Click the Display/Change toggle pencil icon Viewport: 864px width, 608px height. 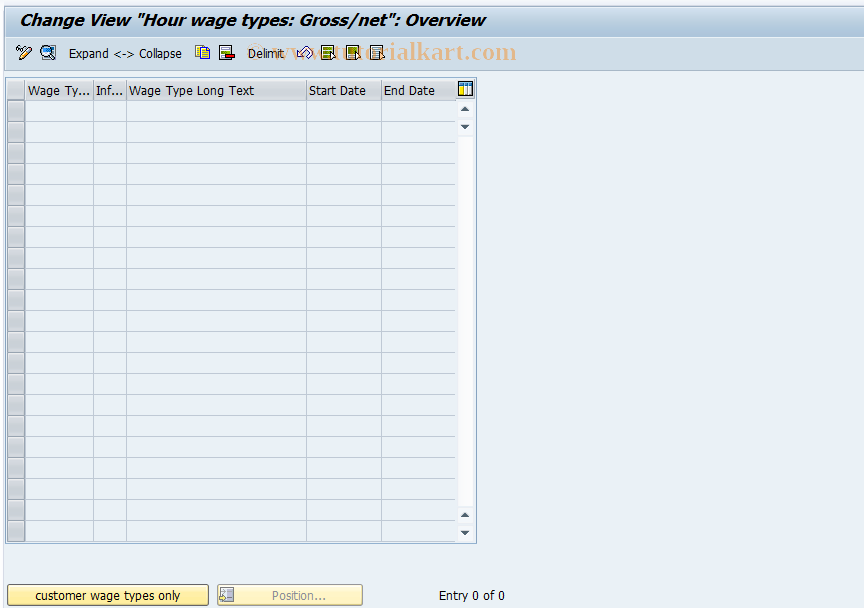24,53
